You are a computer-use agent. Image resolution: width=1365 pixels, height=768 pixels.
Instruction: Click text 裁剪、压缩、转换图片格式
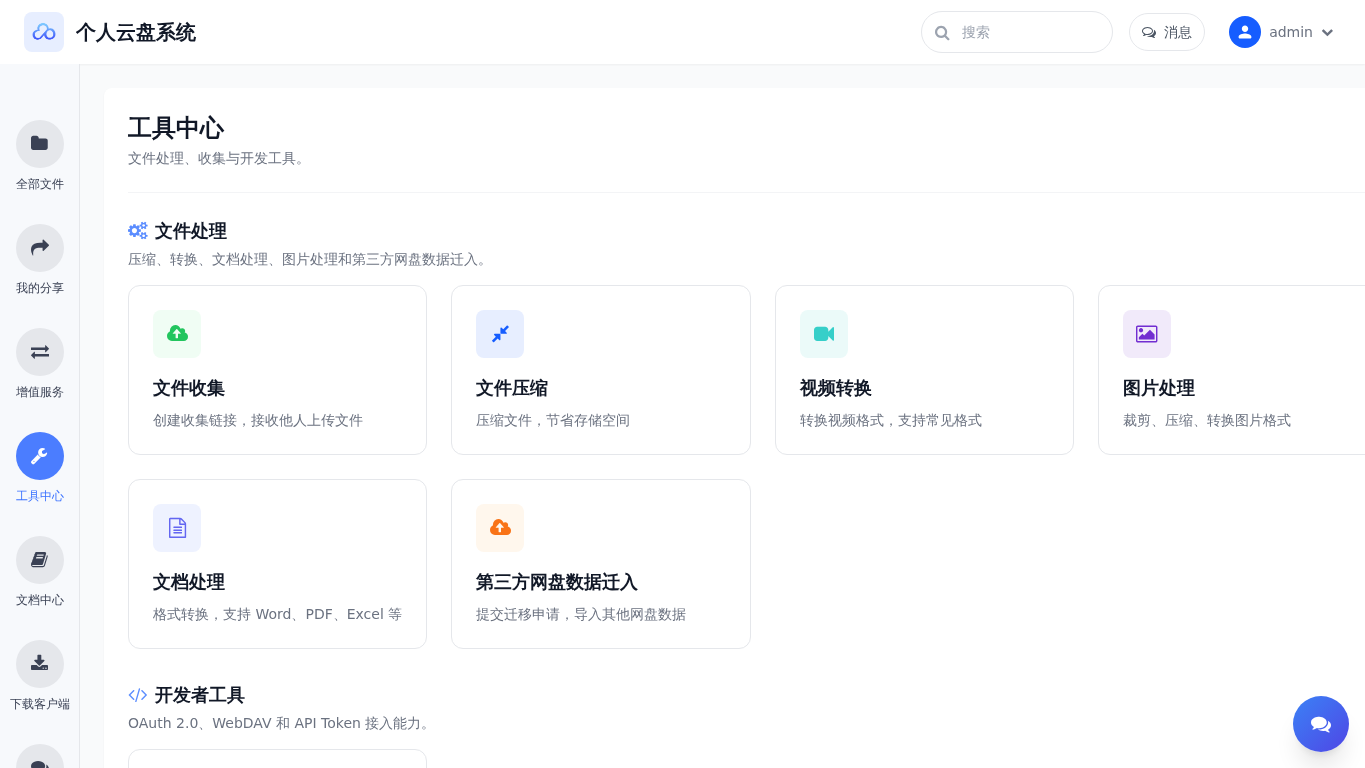click(x=1207, y=420)
